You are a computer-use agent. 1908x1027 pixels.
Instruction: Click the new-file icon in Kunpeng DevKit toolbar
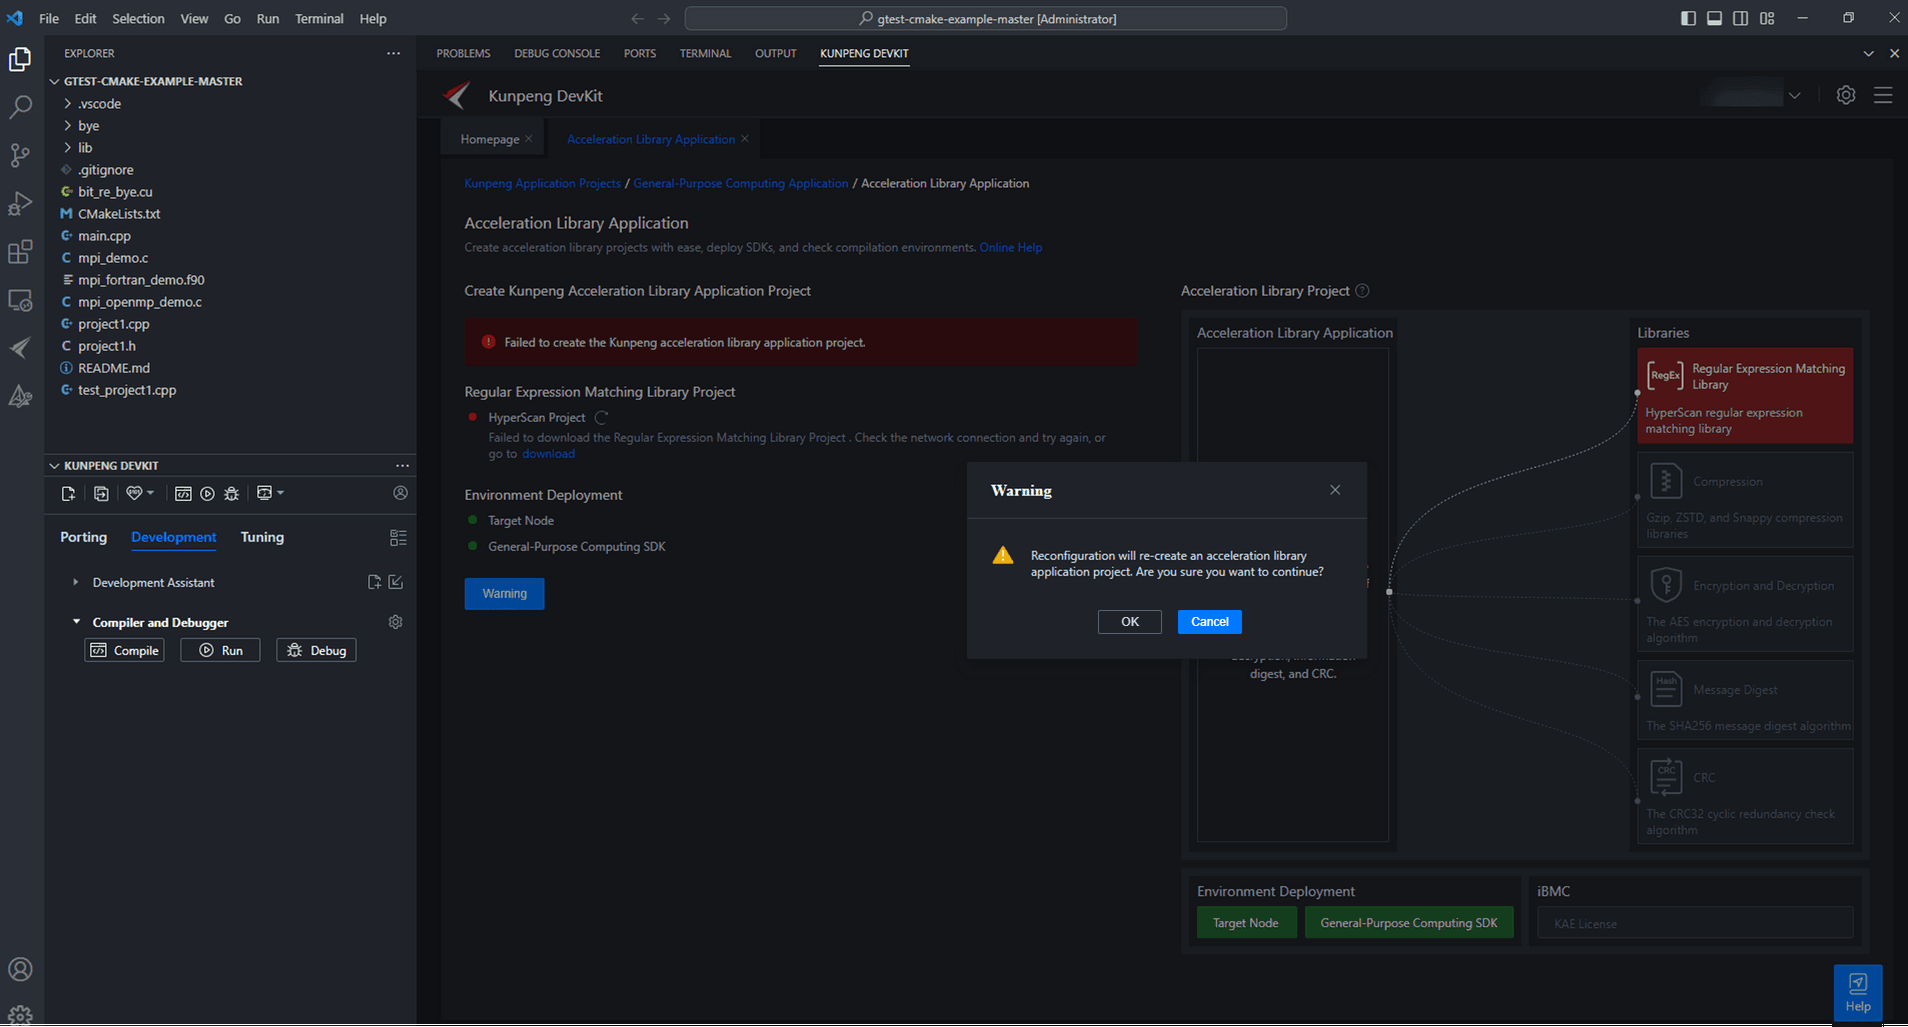pos(68,493)
